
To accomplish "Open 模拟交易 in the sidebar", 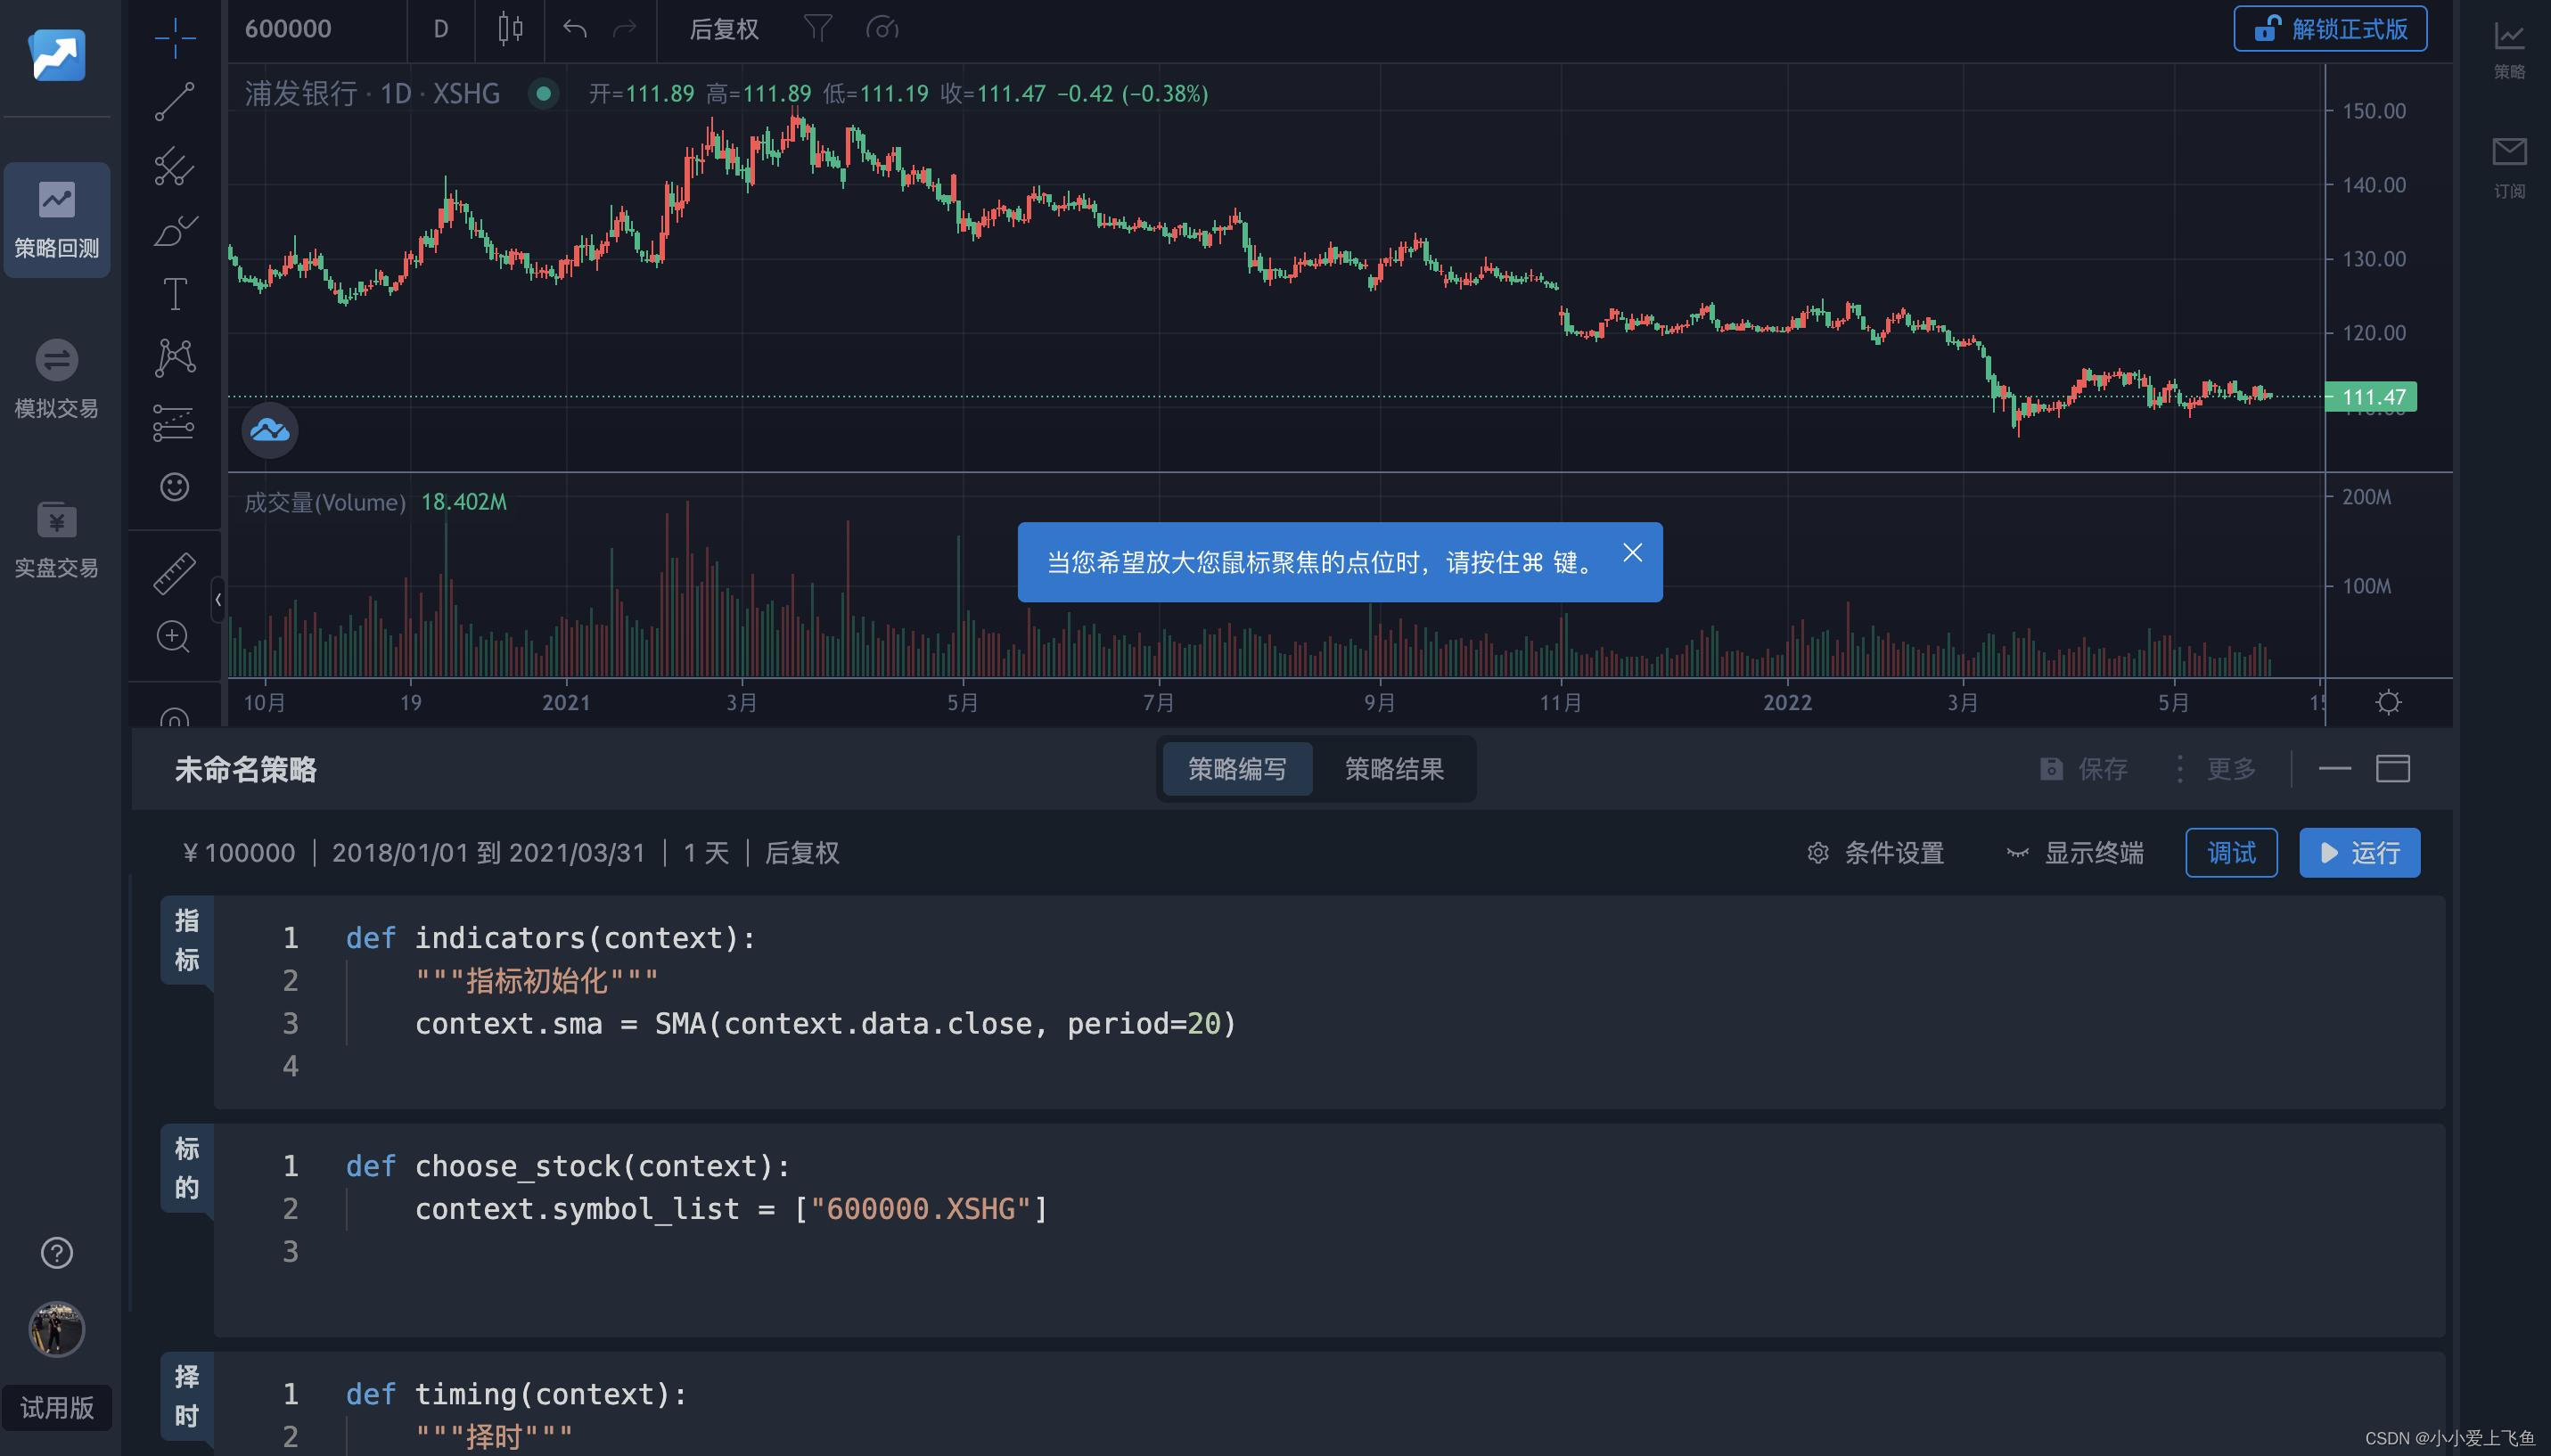I will click(57, 379).
